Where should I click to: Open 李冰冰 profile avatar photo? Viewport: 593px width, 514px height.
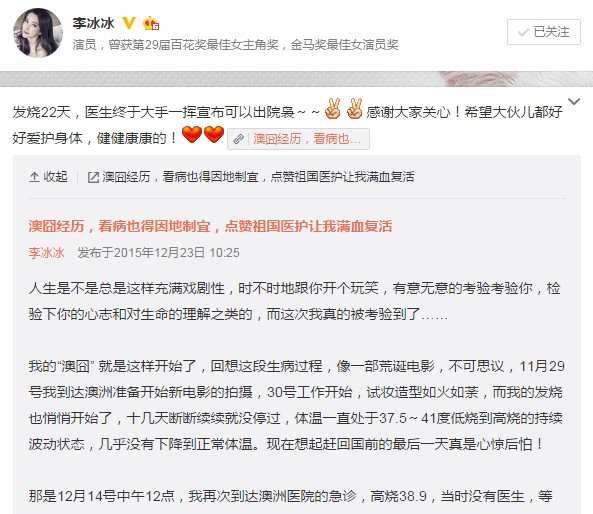[x=38, y=33]
